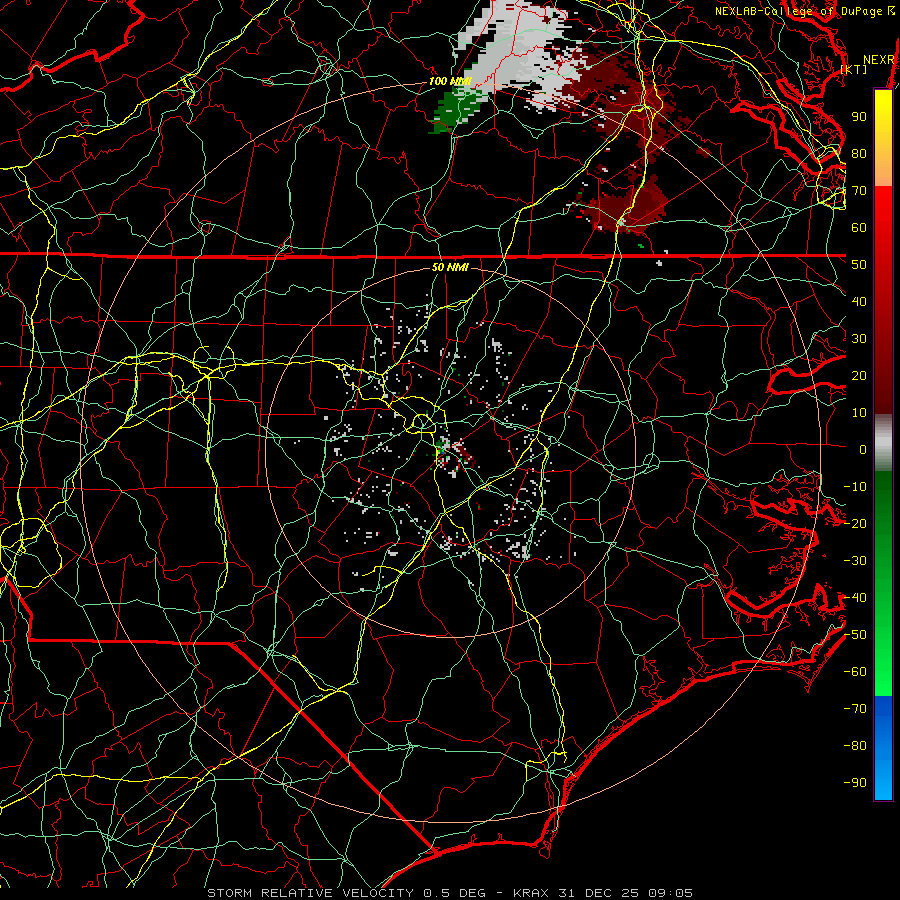The width and height of the screenshot is (900, 900).
Task: Click the 10 value on velocity scale
Action: pyautogui.click(x=859, y=413)
